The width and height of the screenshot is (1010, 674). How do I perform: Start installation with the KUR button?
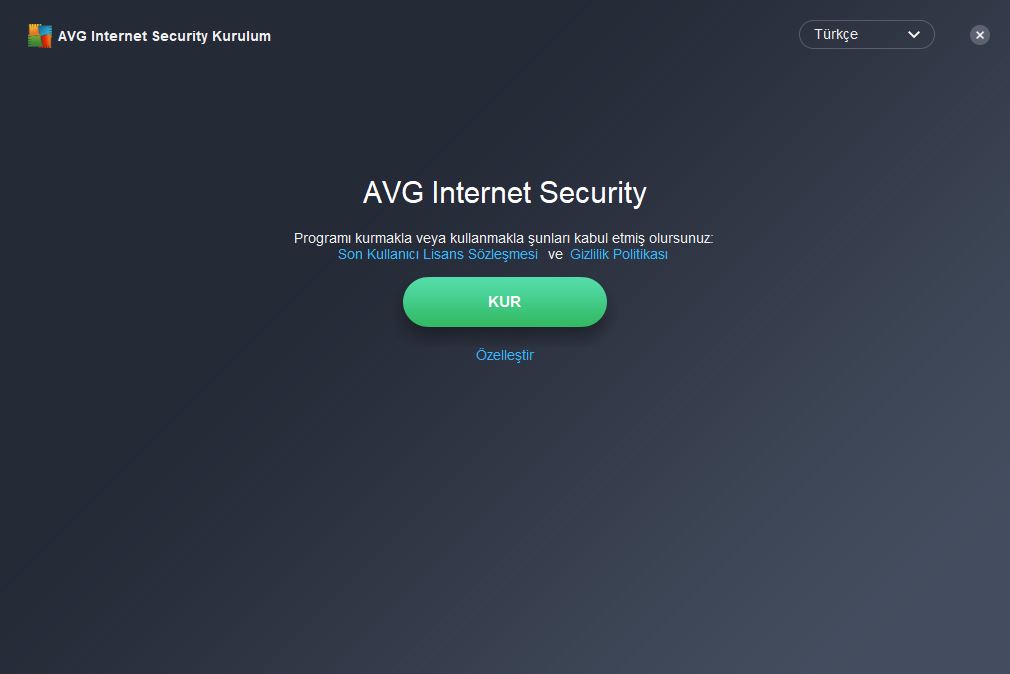[x=504, y=302]
